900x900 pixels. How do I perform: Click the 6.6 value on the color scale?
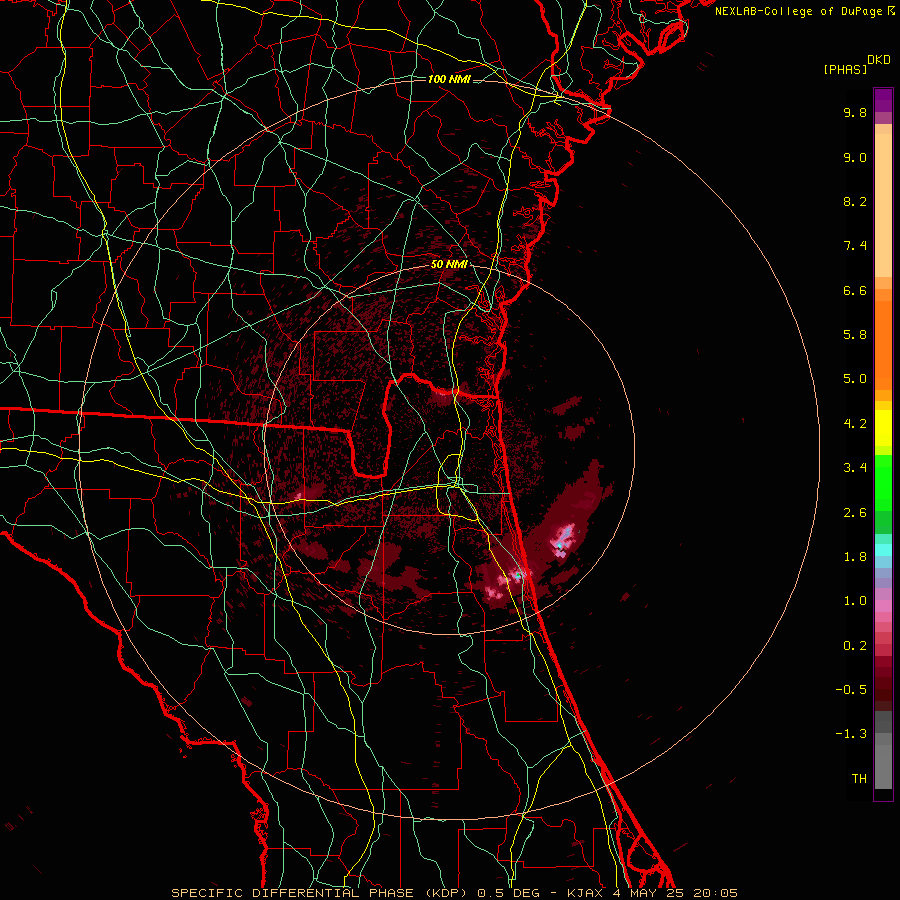(855, 290)
